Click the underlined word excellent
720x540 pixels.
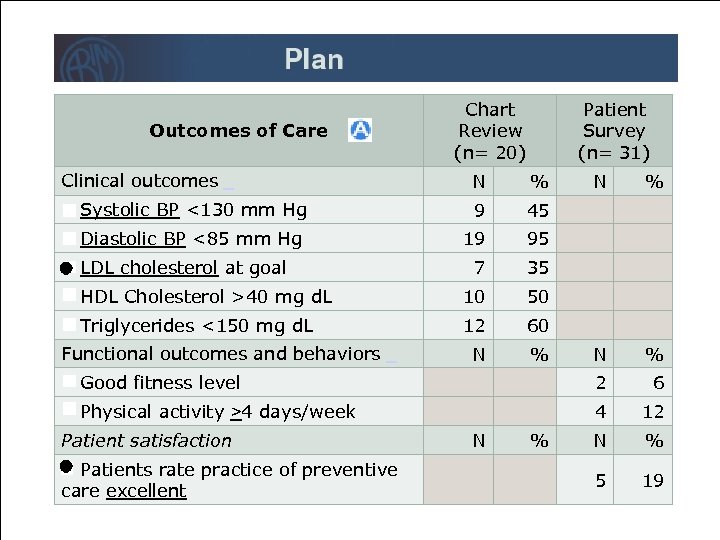click(x=146, y=491)
